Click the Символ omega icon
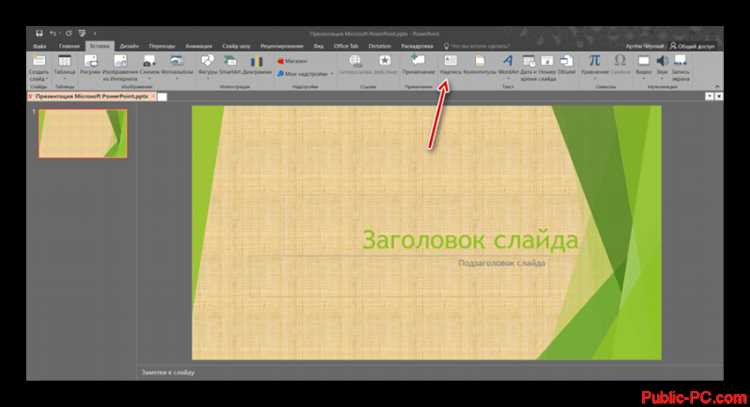The width and height of the screenshot is (750, 407). [x=620, y=61]
